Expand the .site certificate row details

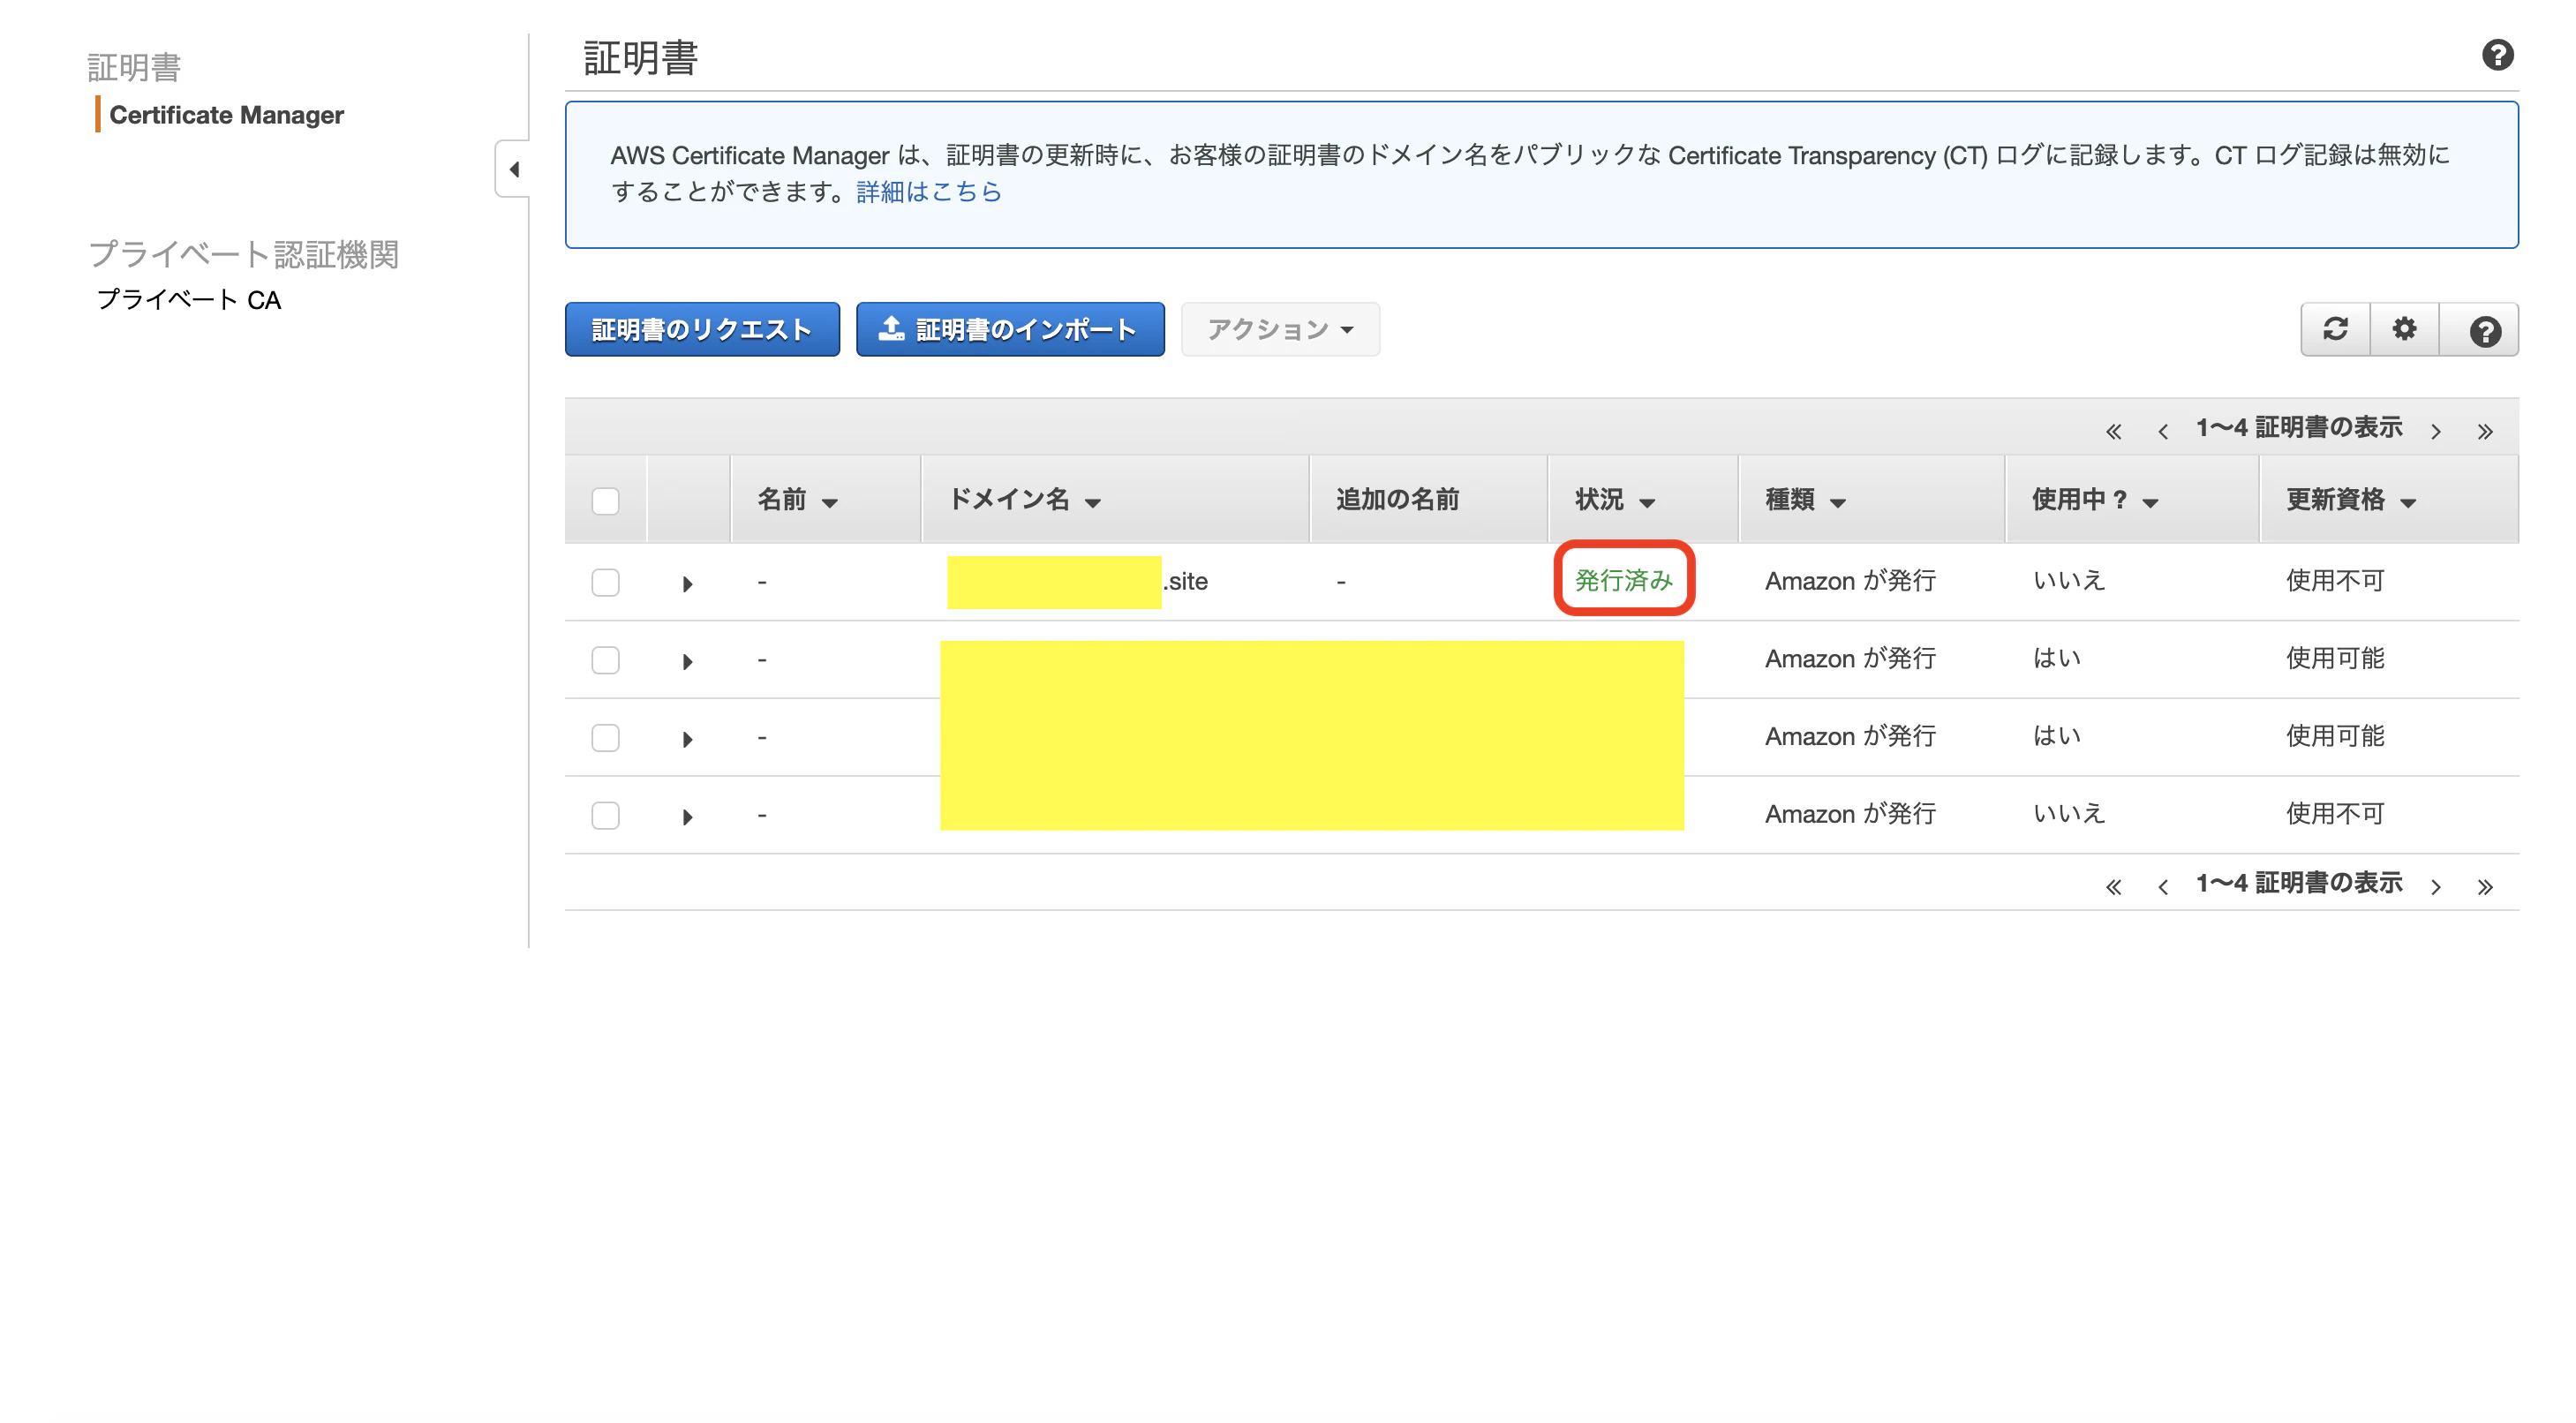click(x=687, y=583)
